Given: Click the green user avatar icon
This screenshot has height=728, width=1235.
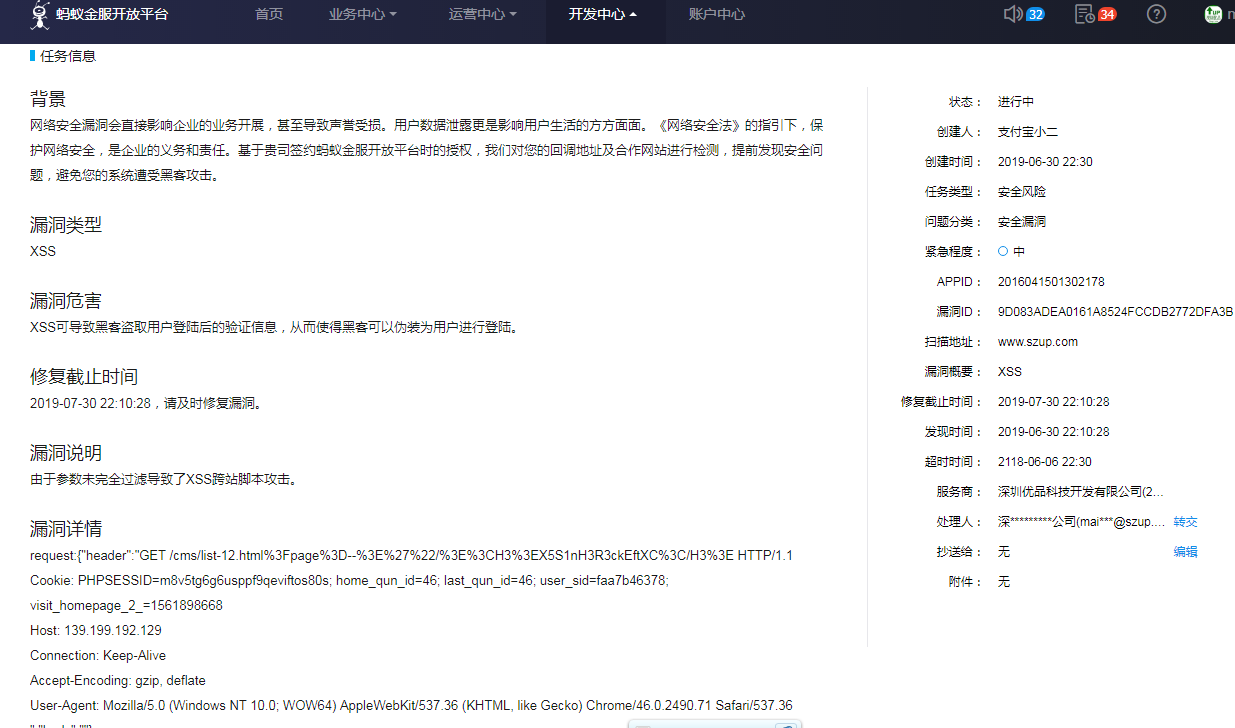Looking at the screenshot, I should (1213, 14).
